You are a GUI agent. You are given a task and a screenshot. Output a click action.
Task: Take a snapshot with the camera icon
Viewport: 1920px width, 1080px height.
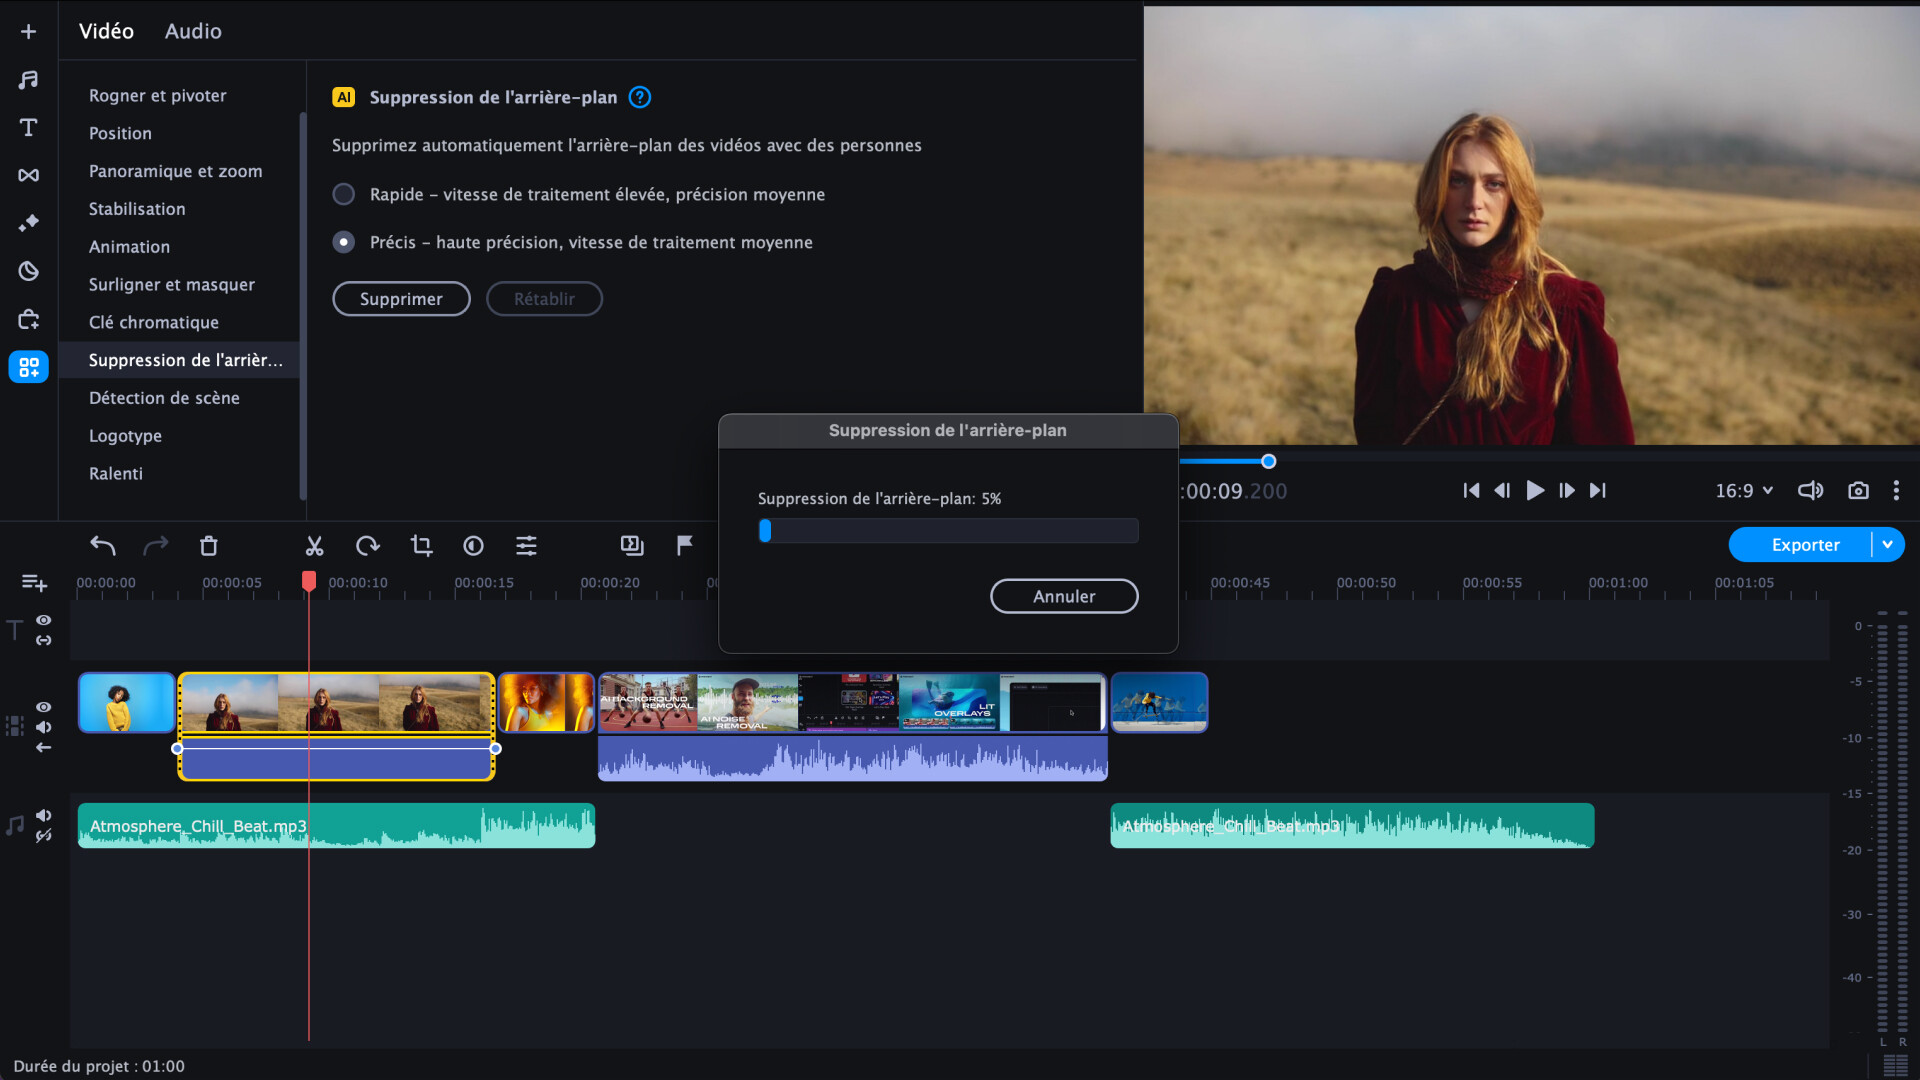point(1858,490)
